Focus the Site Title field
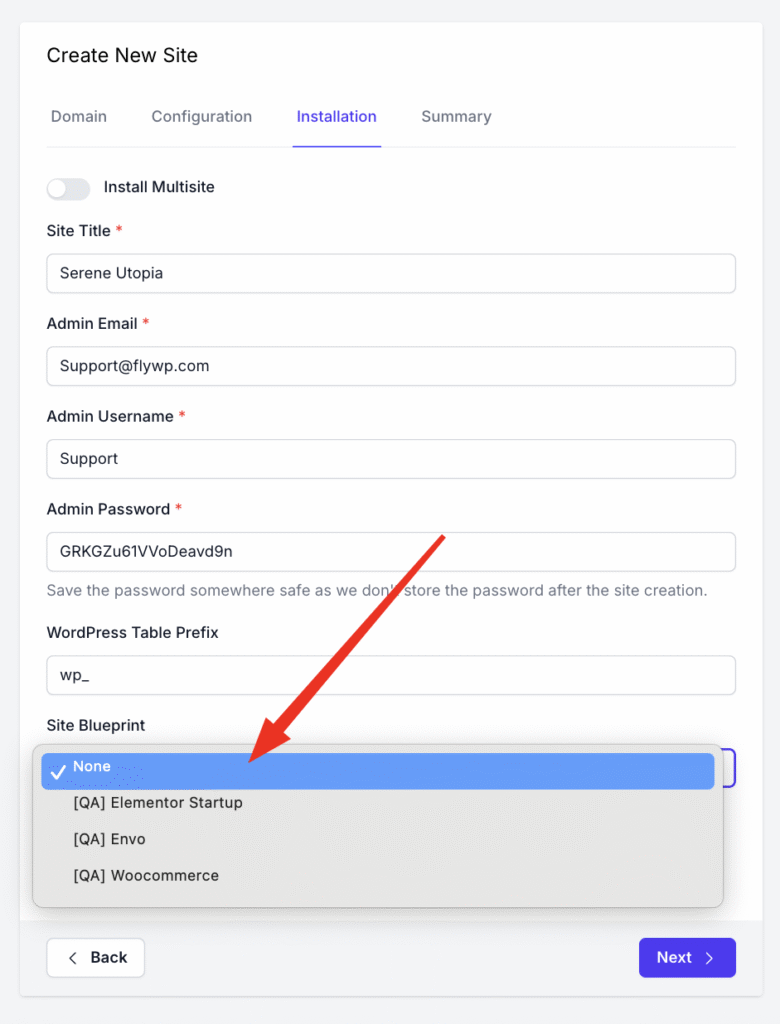Screen dimensions: 780x1024 tap(391, 273)
